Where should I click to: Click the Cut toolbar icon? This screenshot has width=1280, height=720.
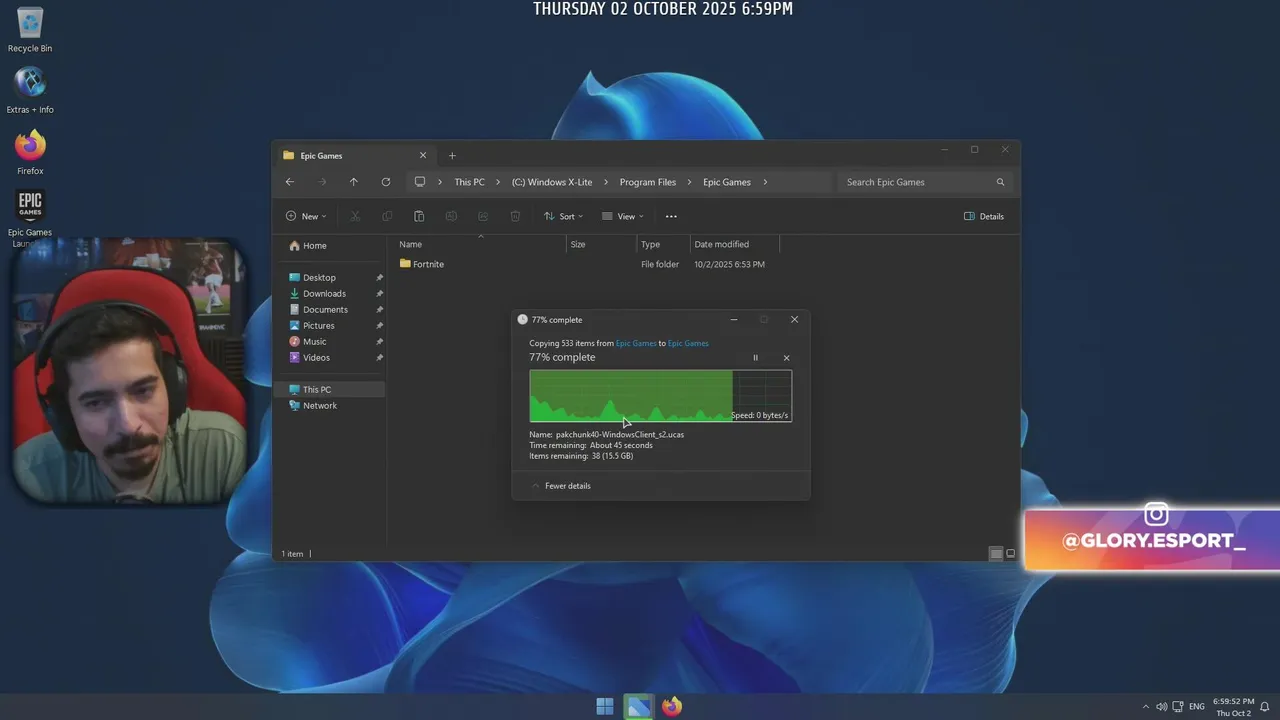pos(355,216)
